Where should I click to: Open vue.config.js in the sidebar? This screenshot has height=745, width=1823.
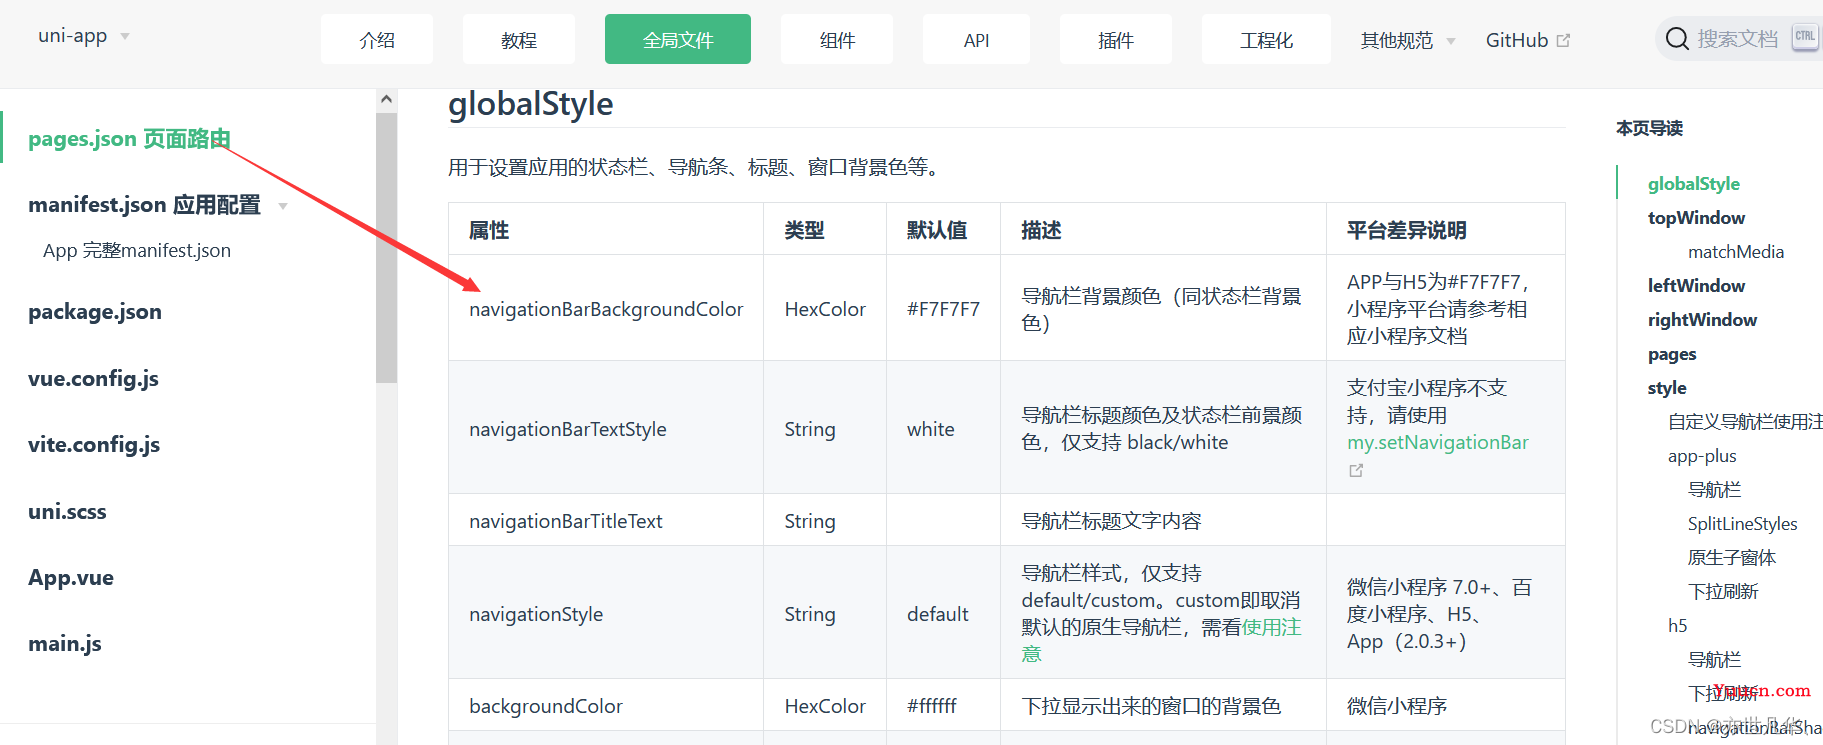coord(93,378)
